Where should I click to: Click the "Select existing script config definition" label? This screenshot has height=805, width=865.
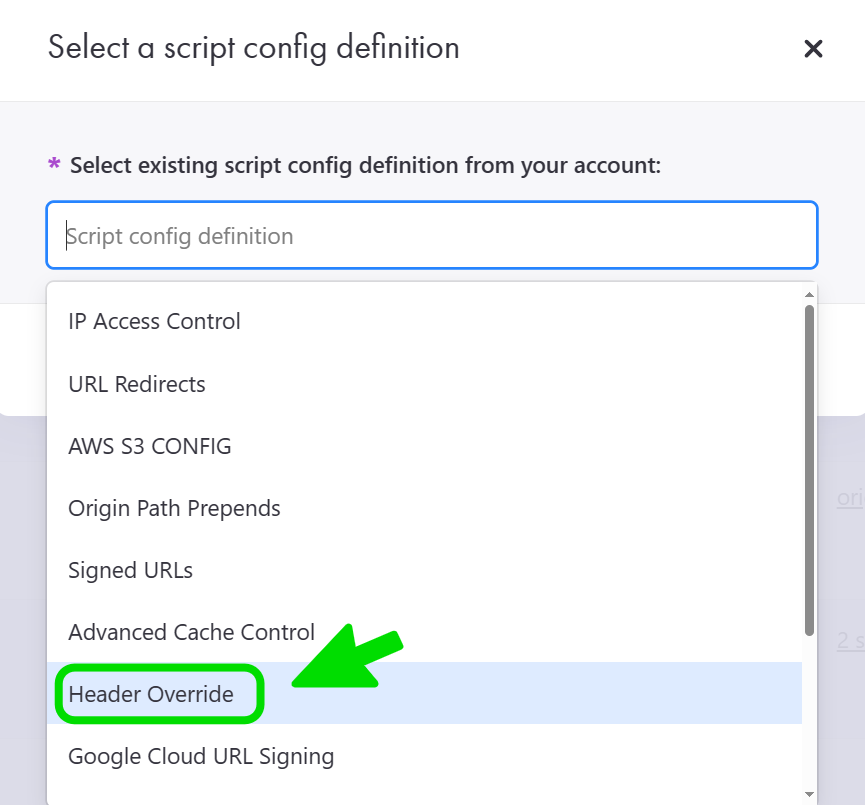click(x=365, y=165)
